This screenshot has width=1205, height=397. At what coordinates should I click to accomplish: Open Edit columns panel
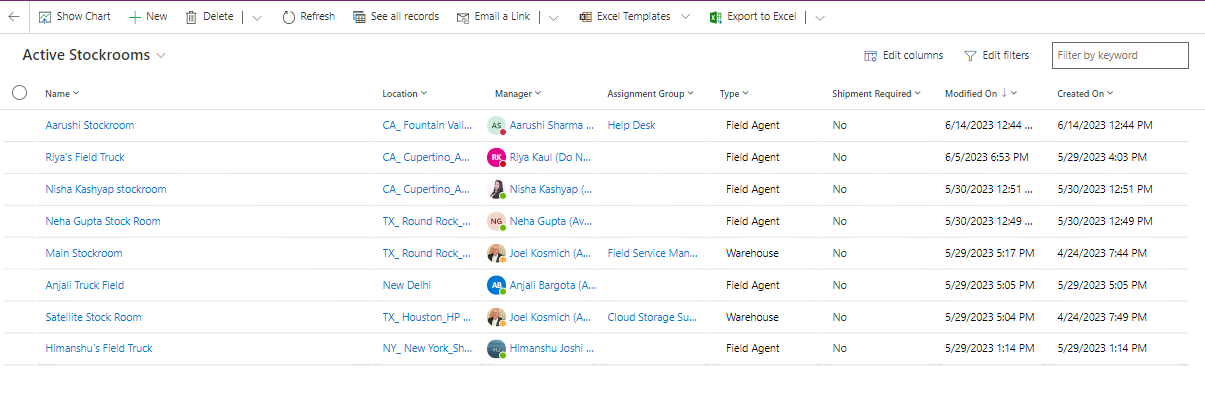(903, 55)
